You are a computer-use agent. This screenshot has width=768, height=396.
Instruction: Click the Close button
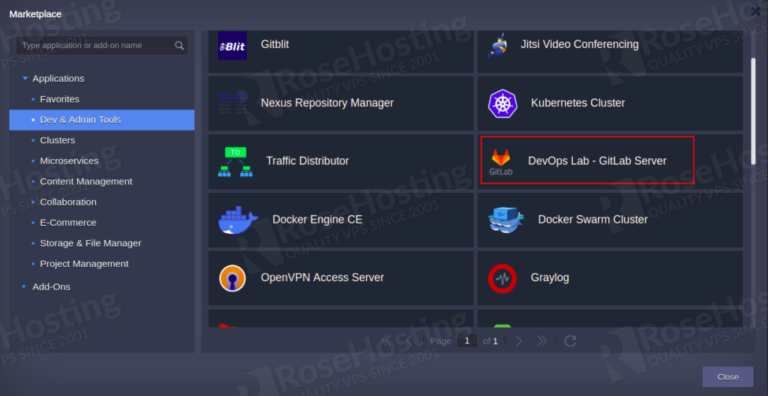click(728, 377)
